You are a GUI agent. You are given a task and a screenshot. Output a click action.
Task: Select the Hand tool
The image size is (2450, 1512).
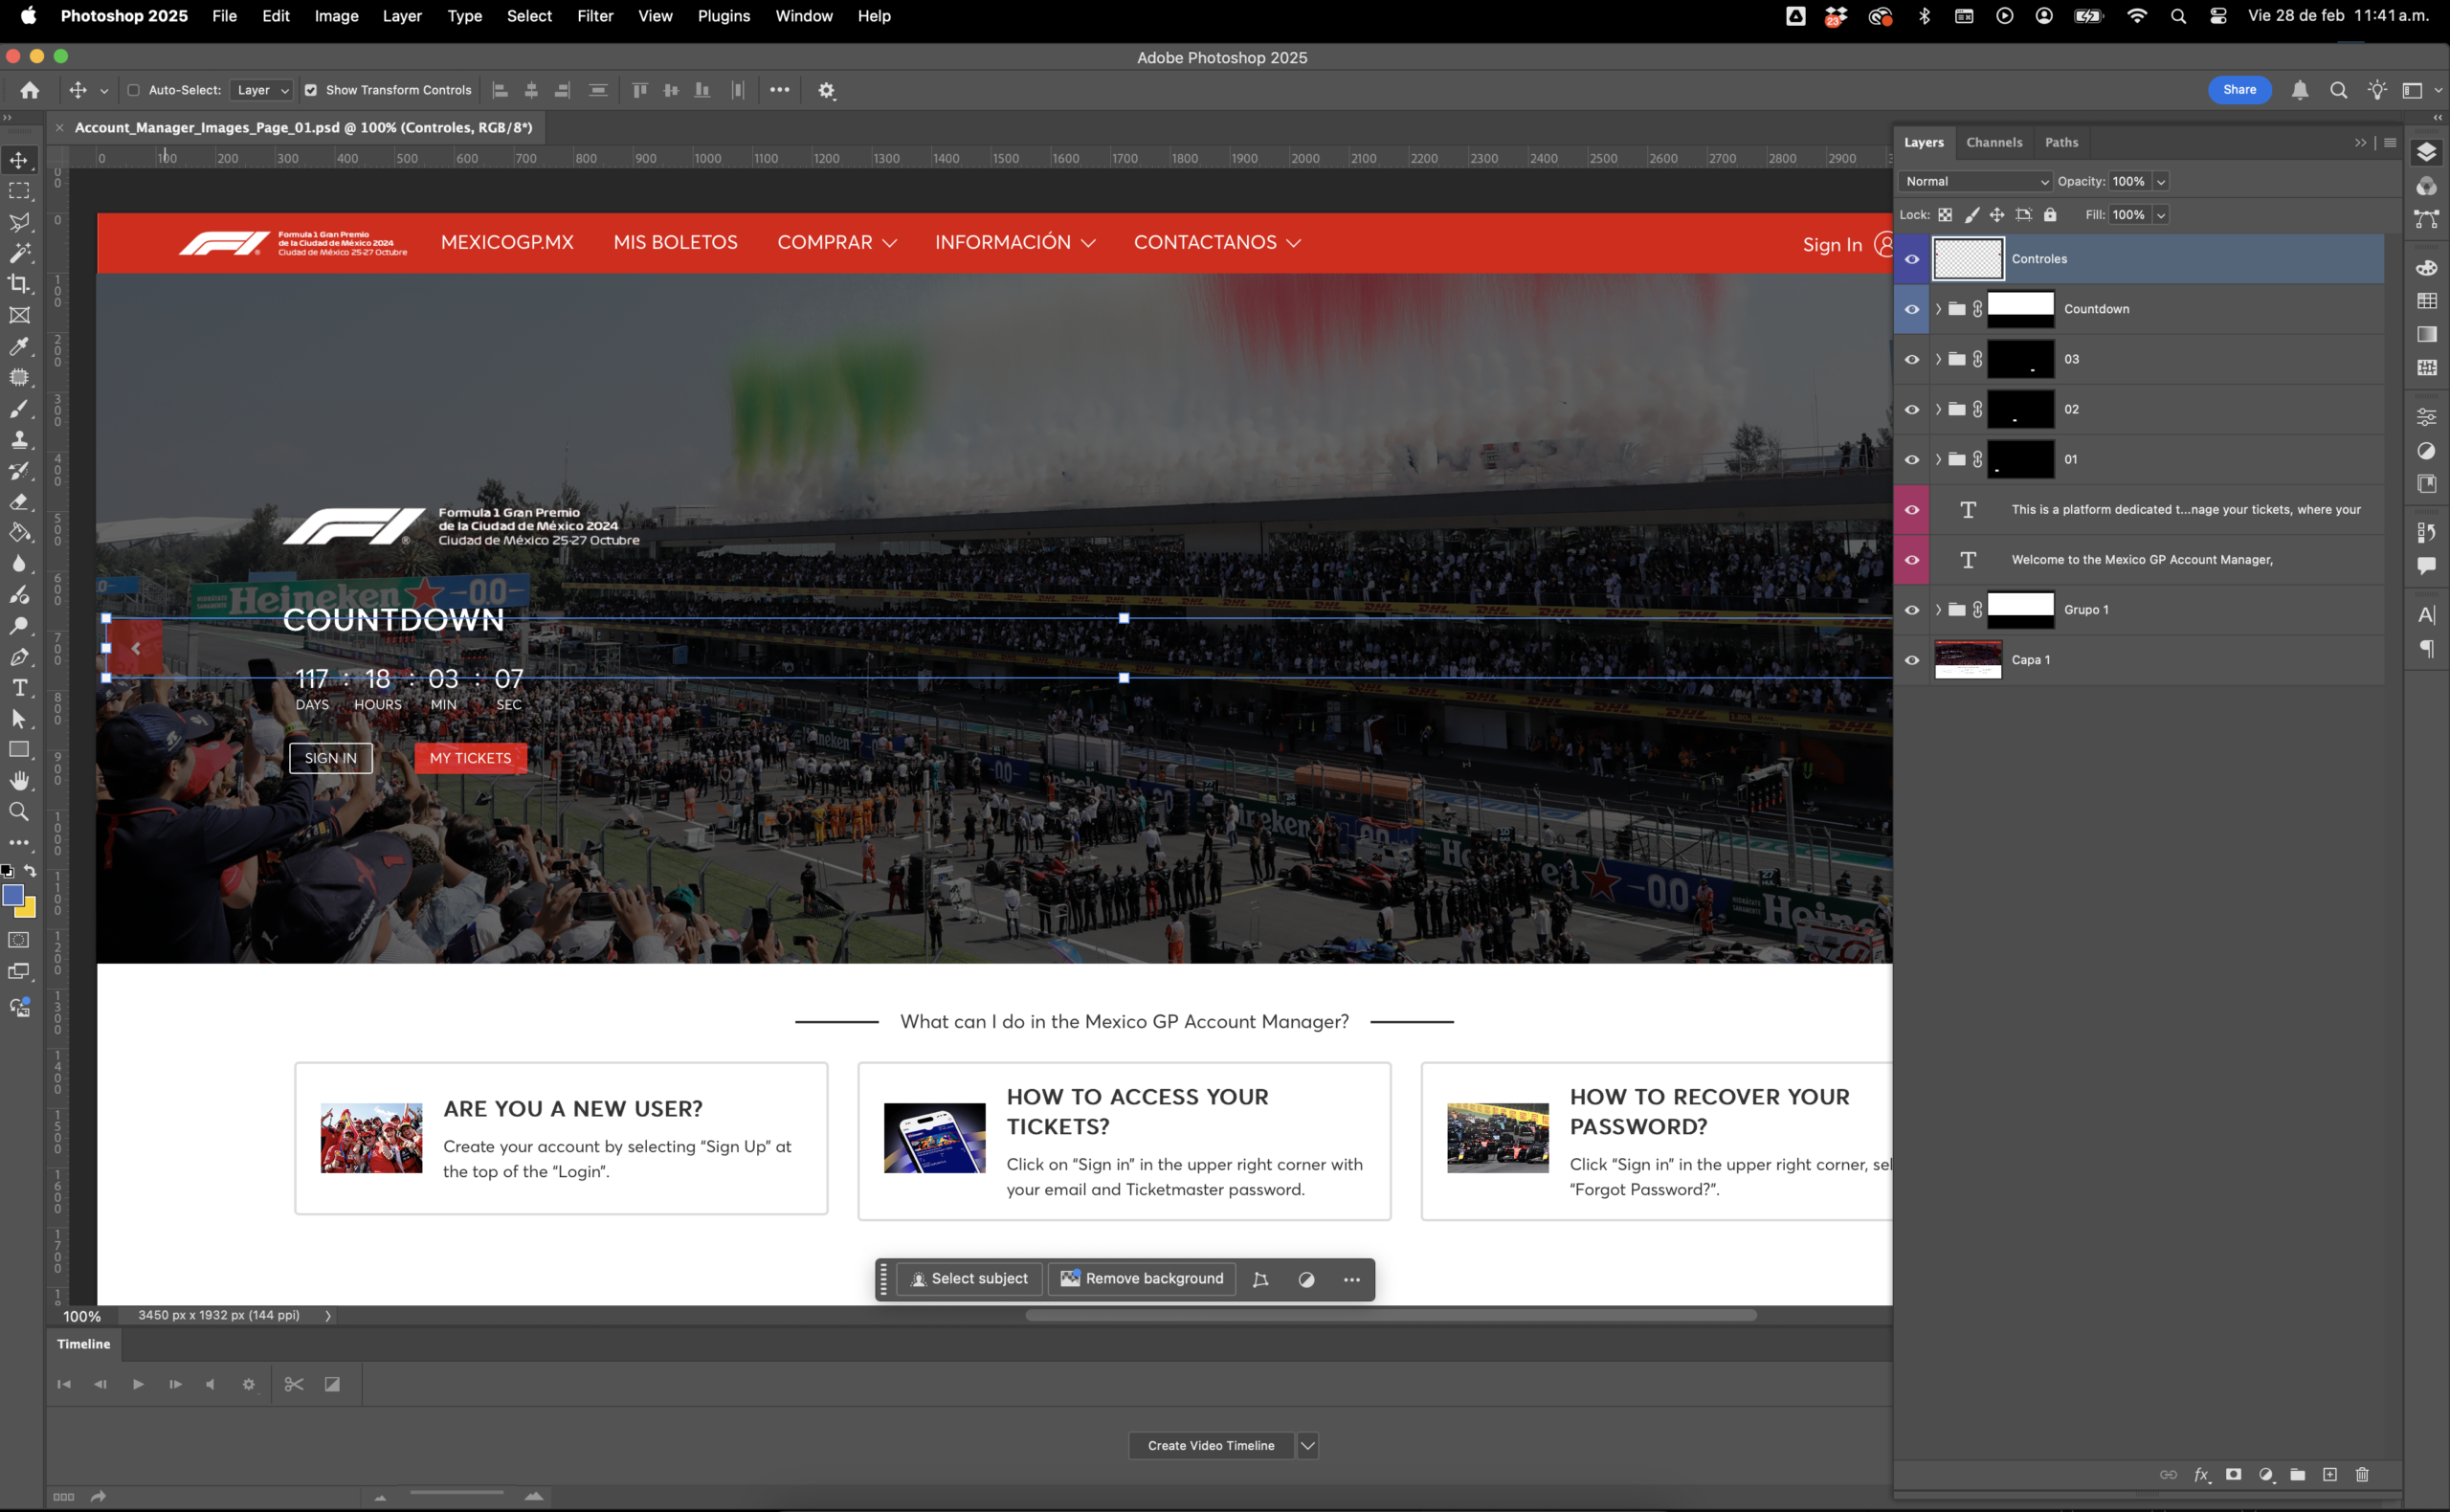point(19,781)
